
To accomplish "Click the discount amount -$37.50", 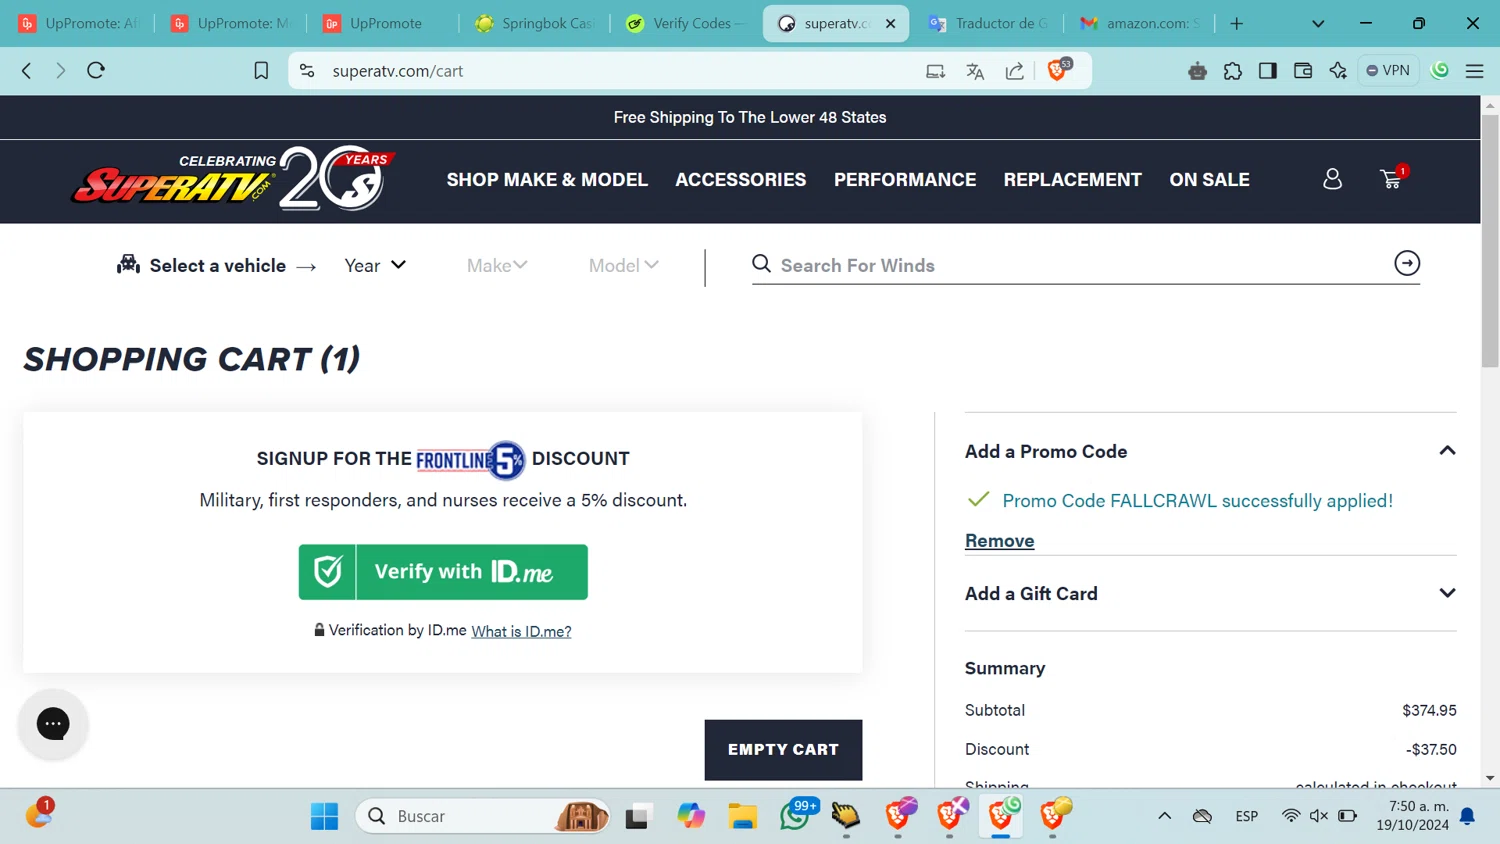I will tap(1431, 749).
